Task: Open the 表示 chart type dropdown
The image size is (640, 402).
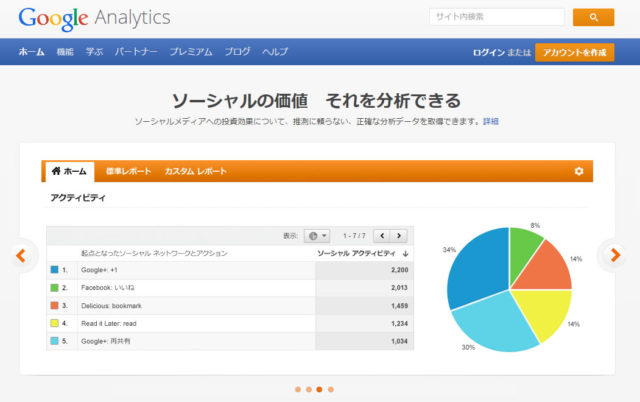Action: point(317,235)
